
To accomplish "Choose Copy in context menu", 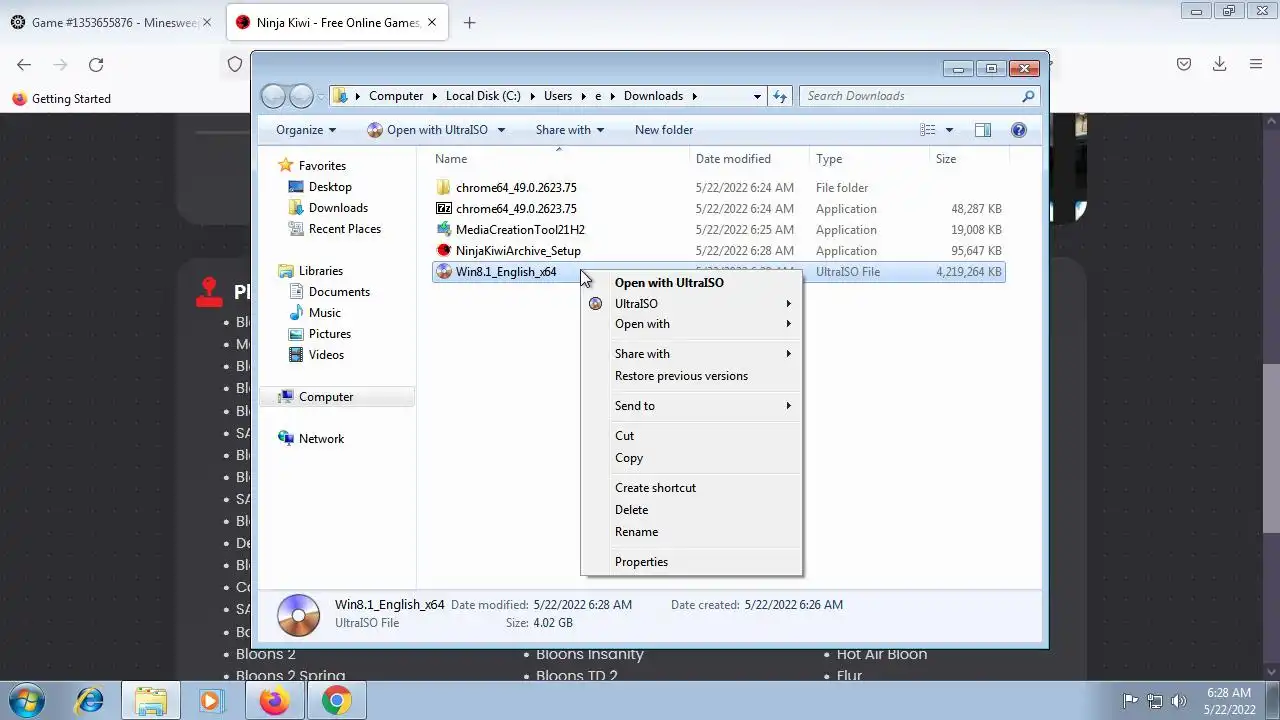I will [629, 458].
